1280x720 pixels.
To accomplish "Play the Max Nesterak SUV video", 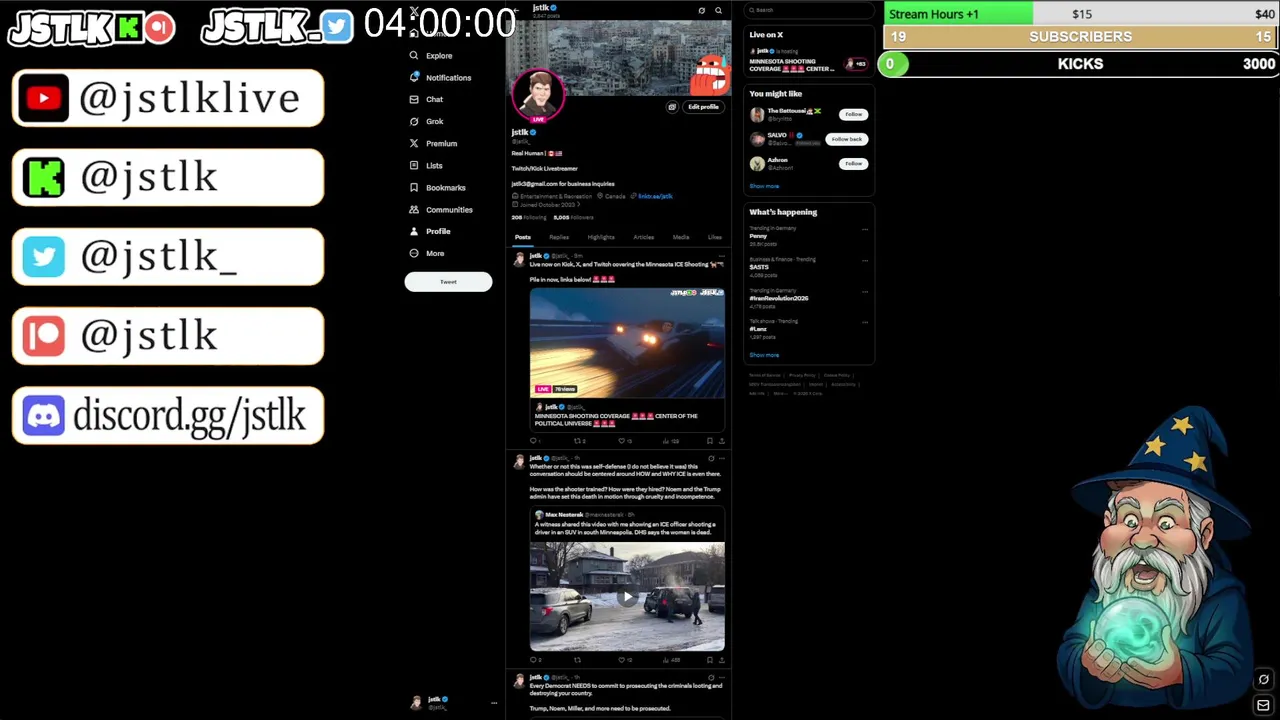I will [x=627, y=597].
